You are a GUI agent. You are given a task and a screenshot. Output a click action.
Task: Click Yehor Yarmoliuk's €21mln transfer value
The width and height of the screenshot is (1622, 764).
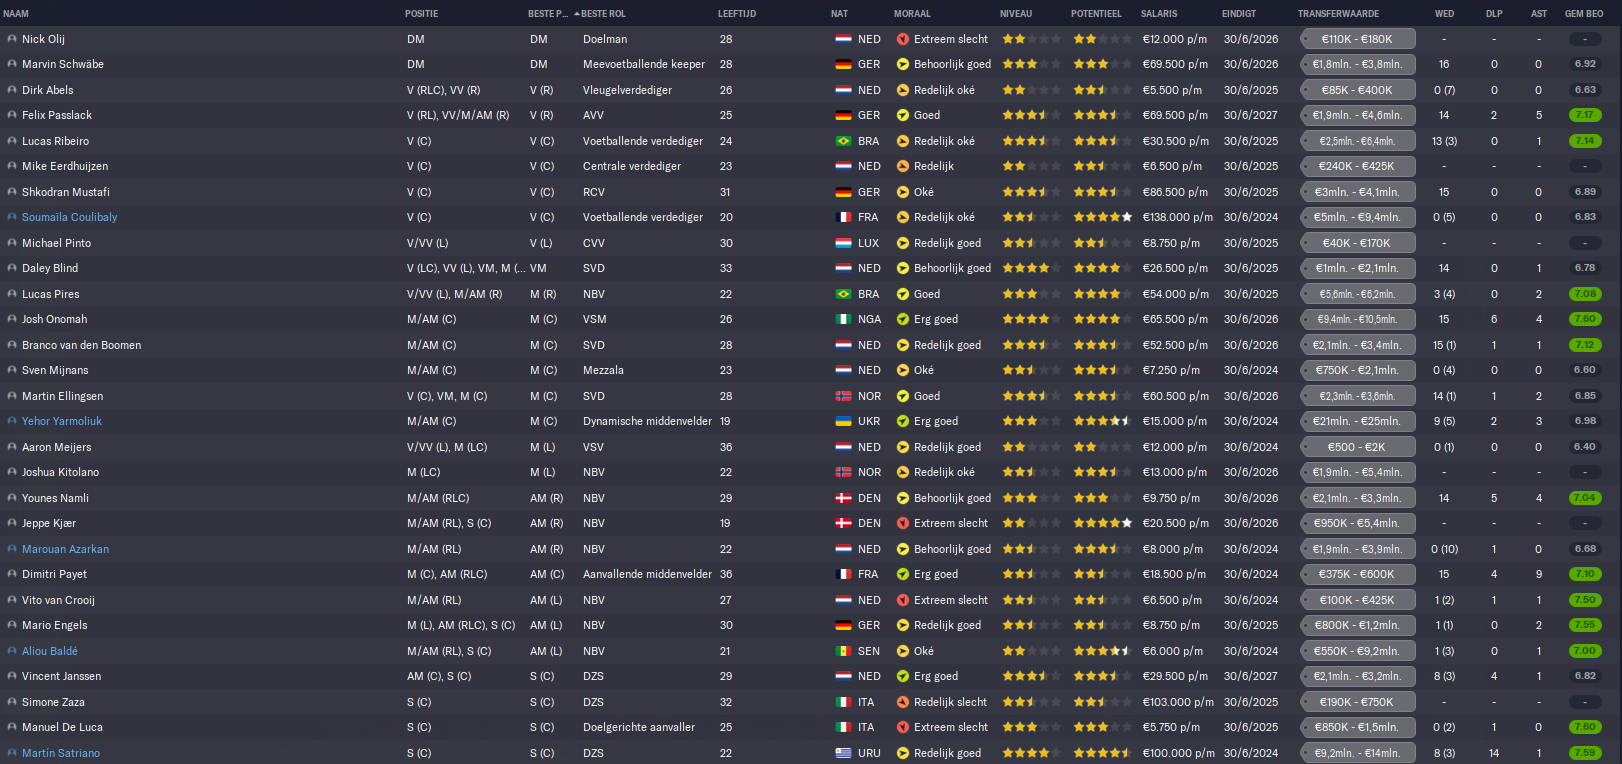[x=1357, y=421]
